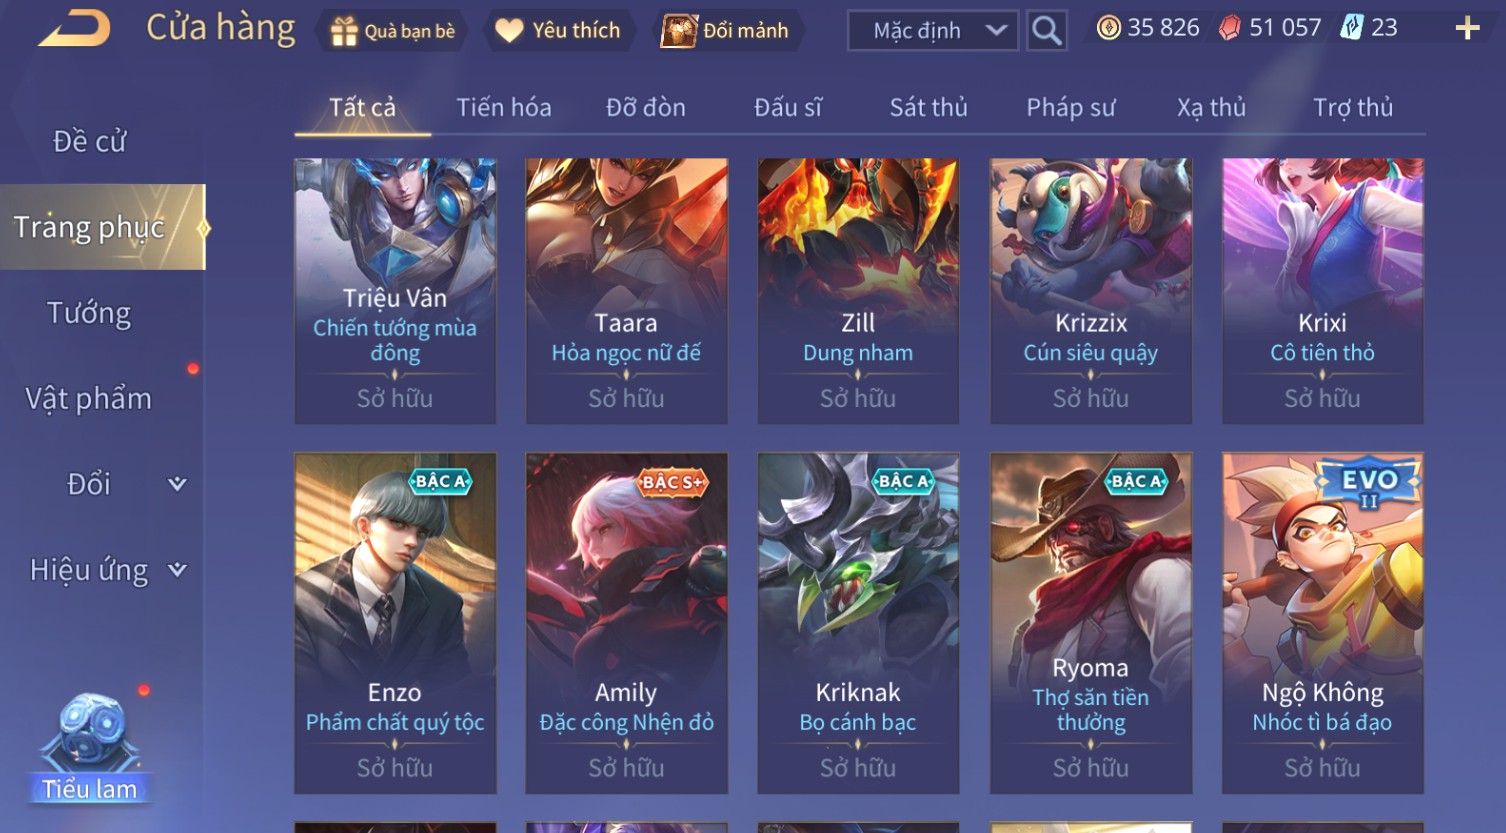Image resolution: width=1506 pixels, height=833 pixels.
Task: Open Đề cử in the sidebar
Action: (89, 142)
